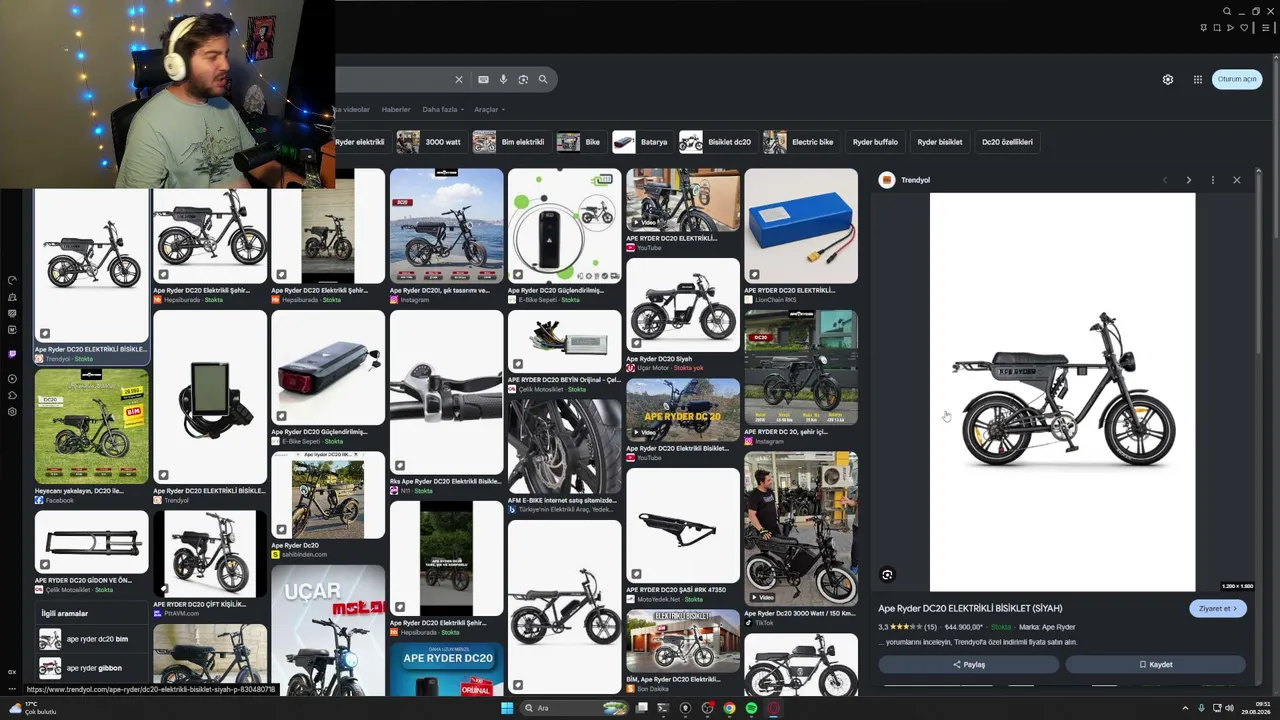The image size is (1280, 720).
Task: Select the Dc20 özellikleri chip
Action: 1007,142
